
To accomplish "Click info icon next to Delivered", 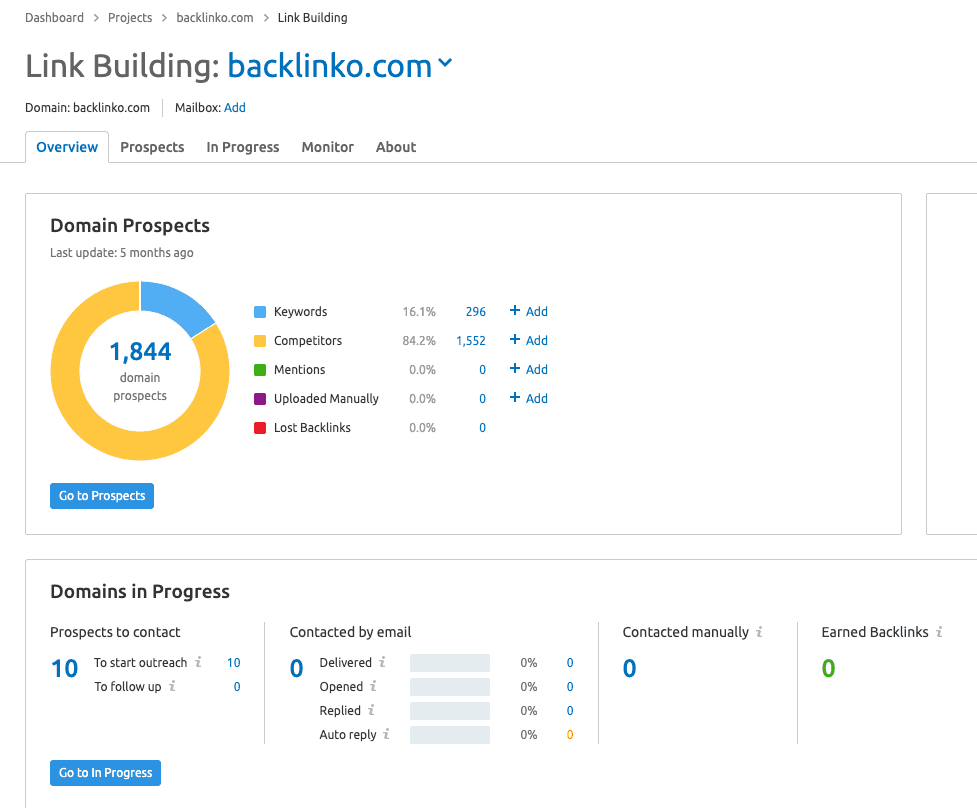I will click(382, 662).
